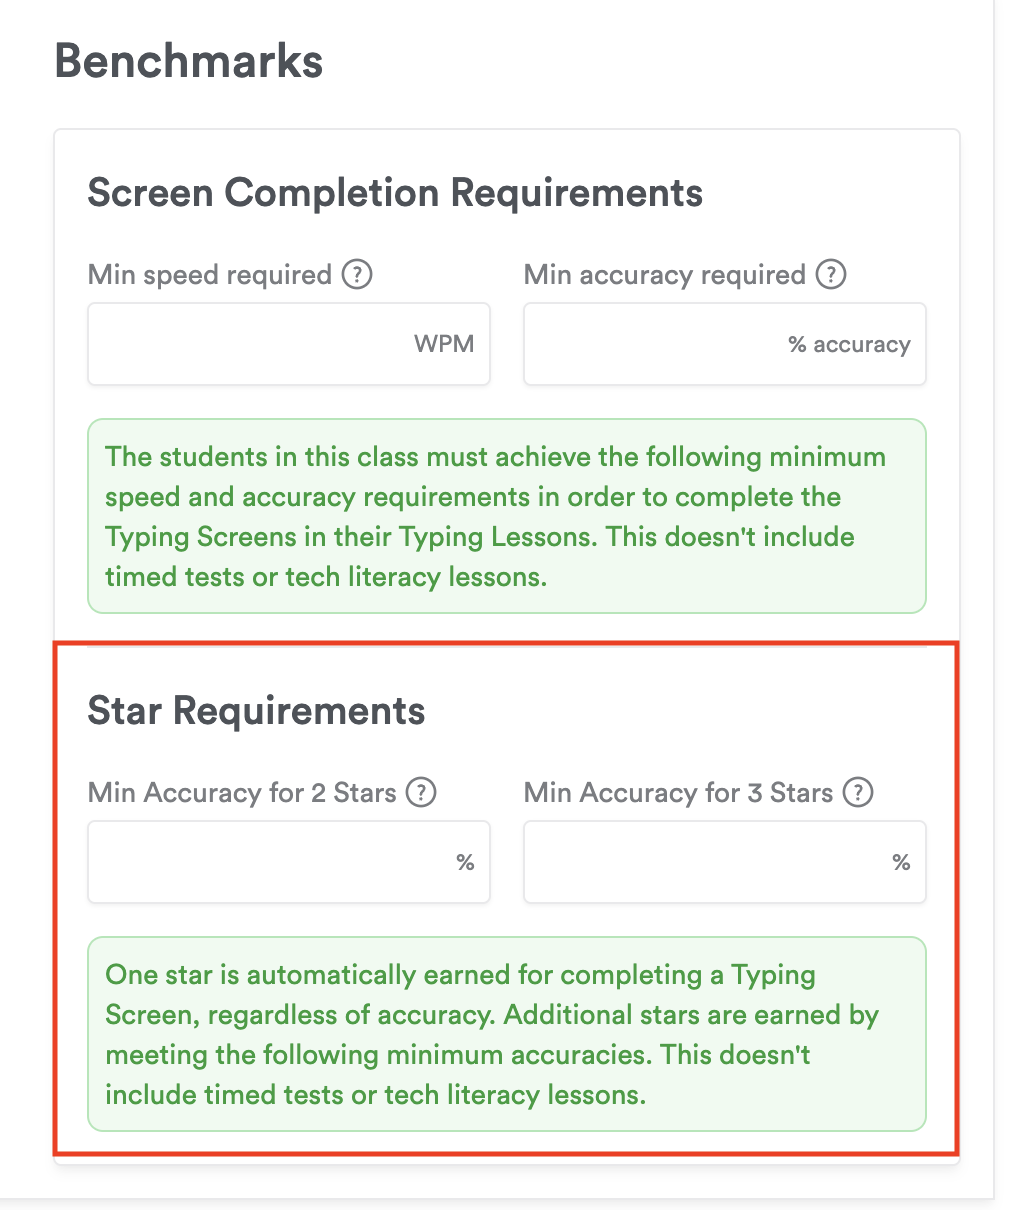Click the % suffix in 2 Stars field

point(465,862)
